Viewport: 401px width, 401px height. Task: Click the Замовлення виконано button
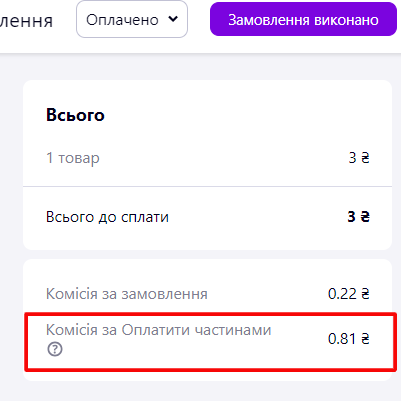point(303,19)
